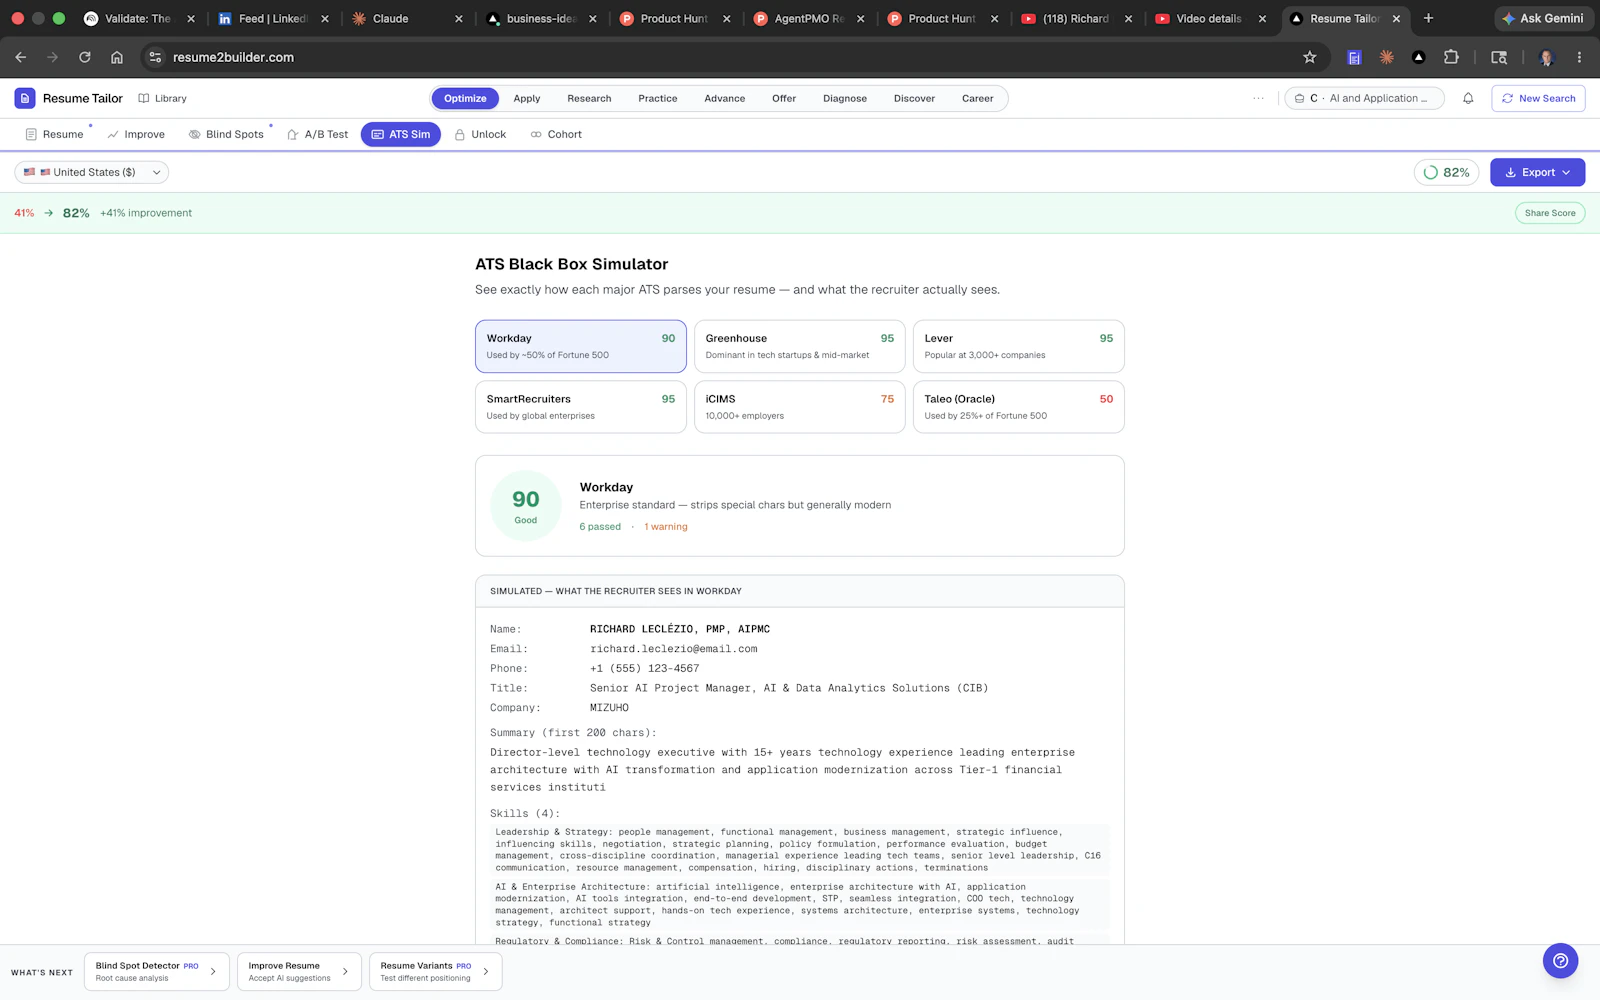Image resolution: width=1600 pixels, height=1000 pixels.
Task: Open the Offer tab
Action: pos(784,98)
